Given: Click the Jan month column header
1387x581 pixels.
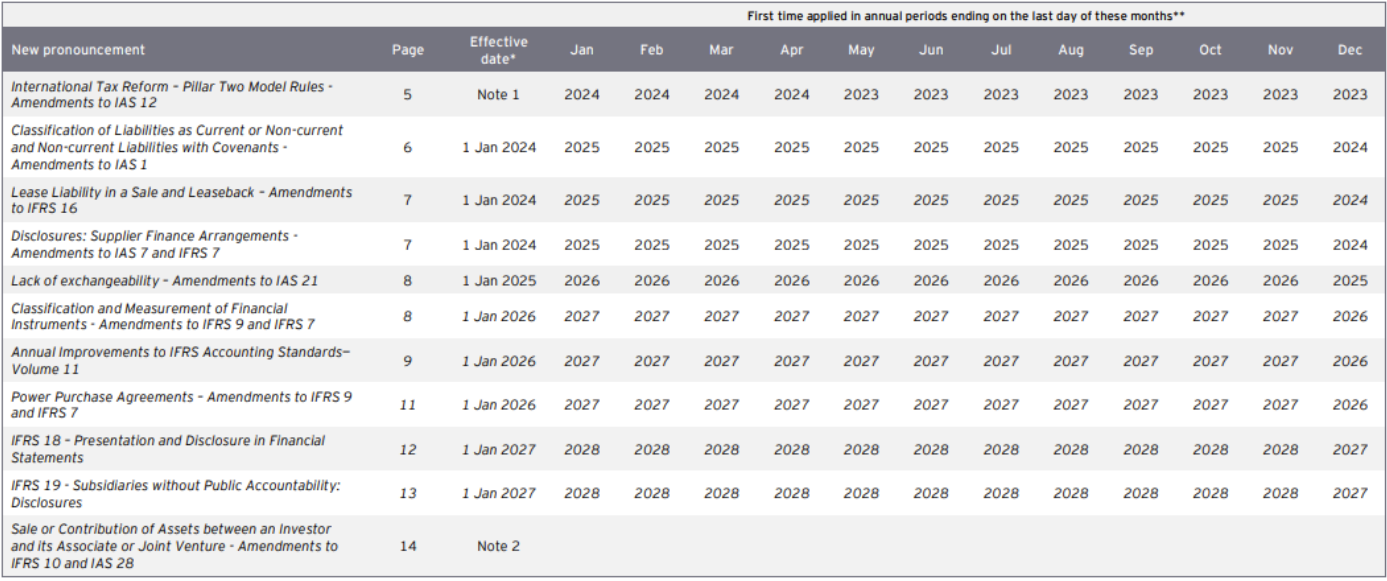Looking at the screenshot, I should (x=582, y=50).
